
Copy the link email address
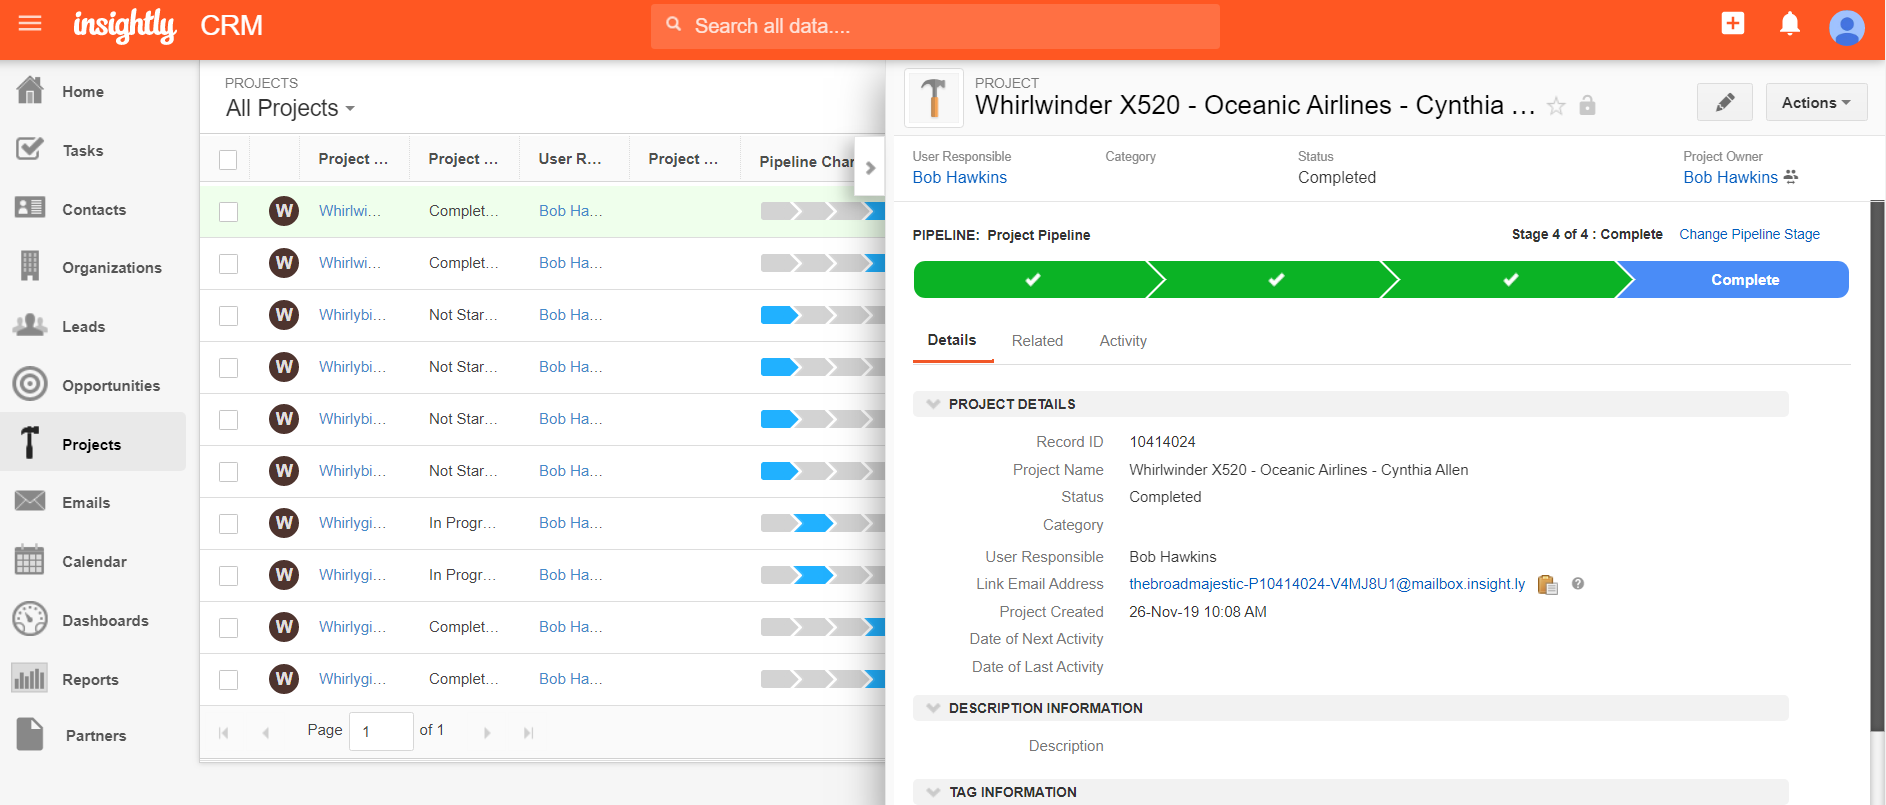(1547, 585)
